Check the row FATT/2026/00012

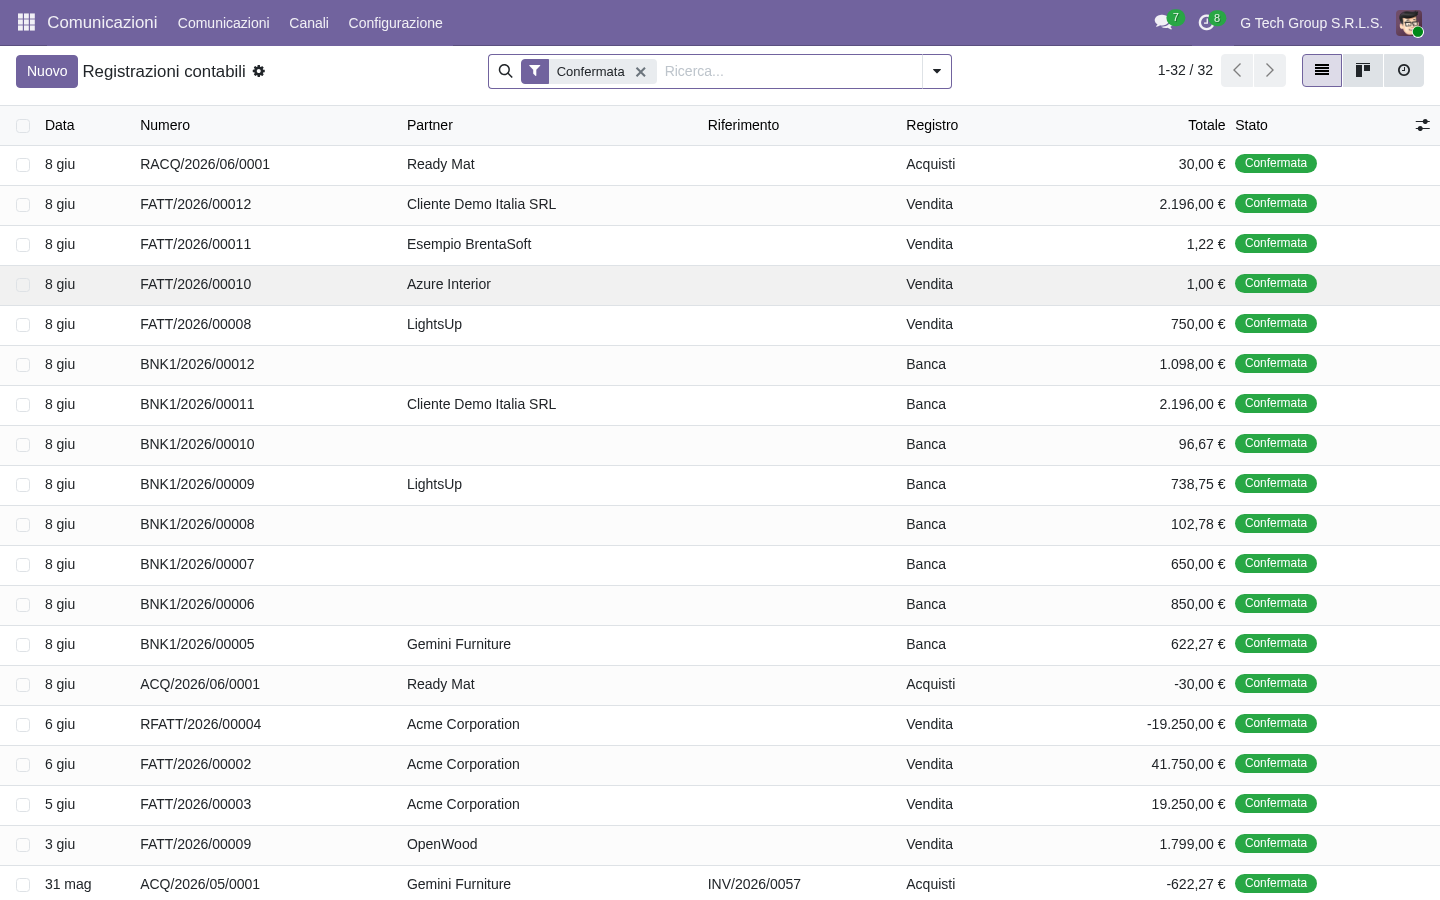[23, 205]
